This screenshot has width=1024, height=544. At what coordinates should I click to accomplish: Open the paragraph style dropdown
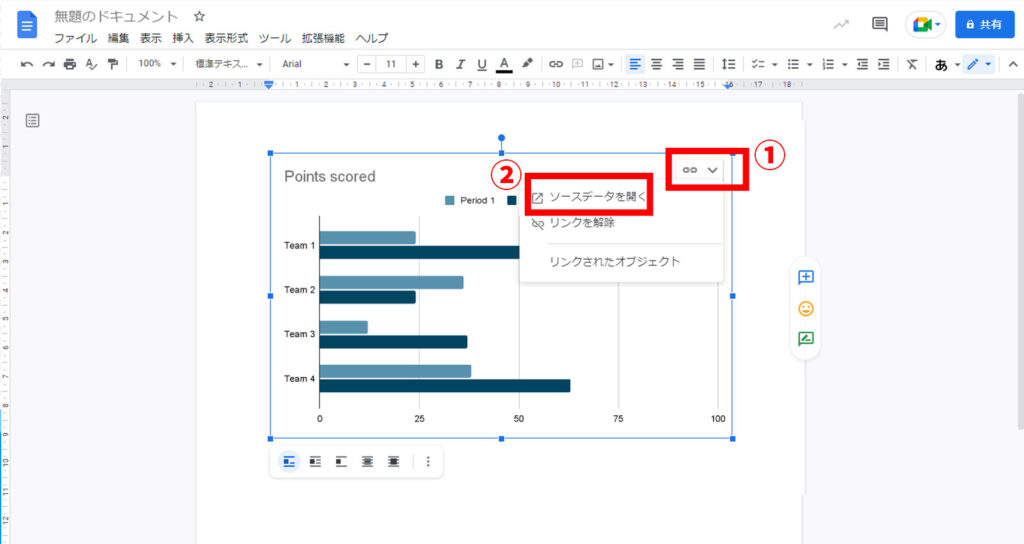pos(229,64)
